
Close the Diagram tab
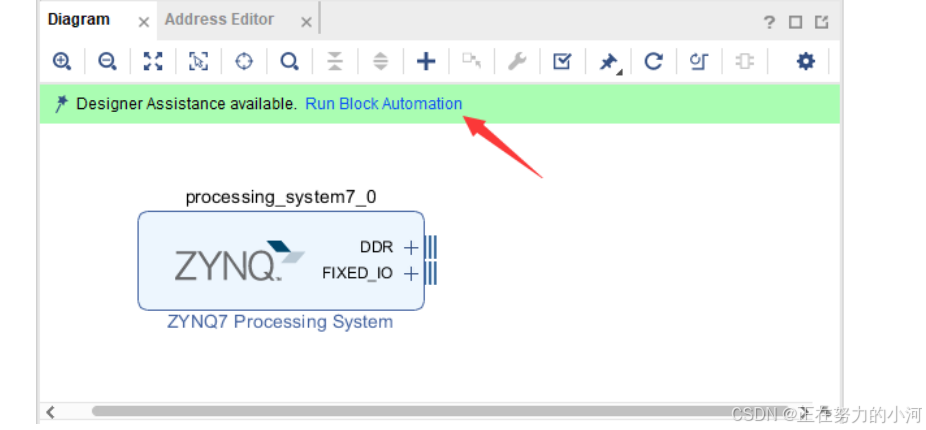coord(144,22)
